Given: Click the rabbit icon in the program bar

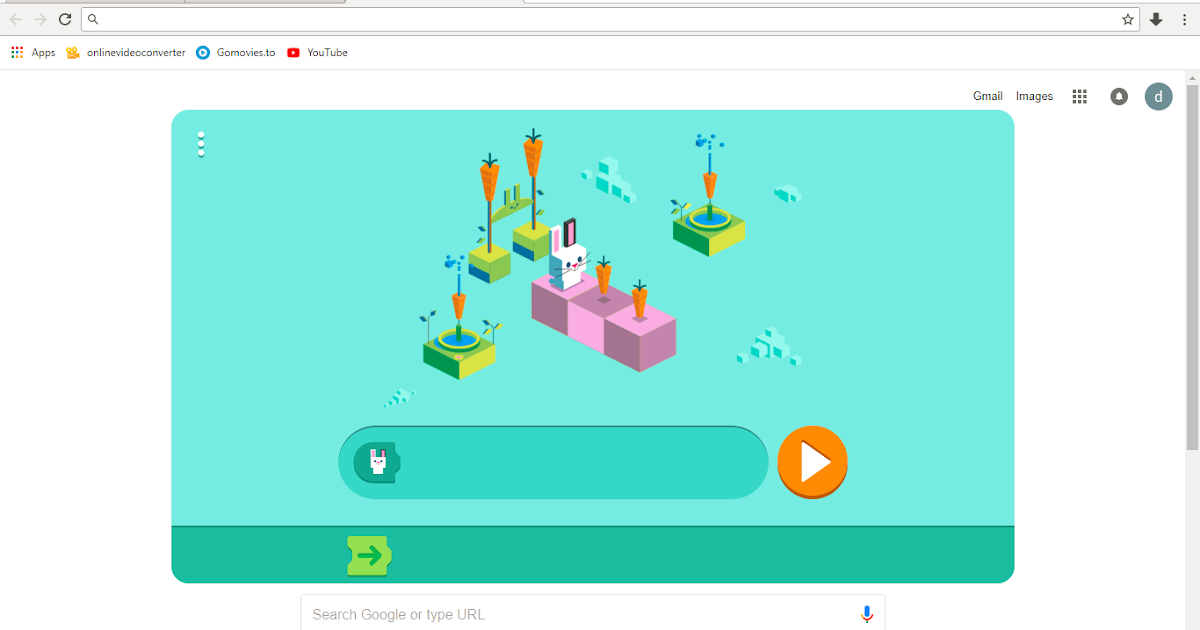Looking at the screenshot, I should coord(375,461).
